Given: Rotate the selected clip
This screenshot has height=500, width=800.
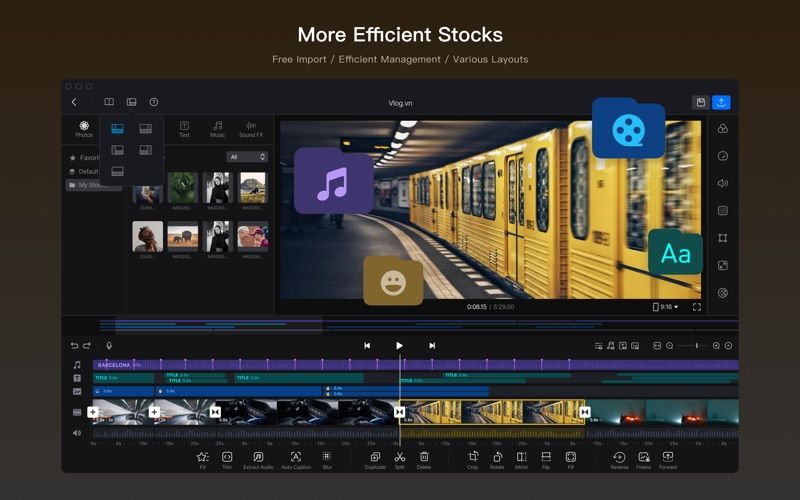Looking at the screenshot, I should click(497, 460).
